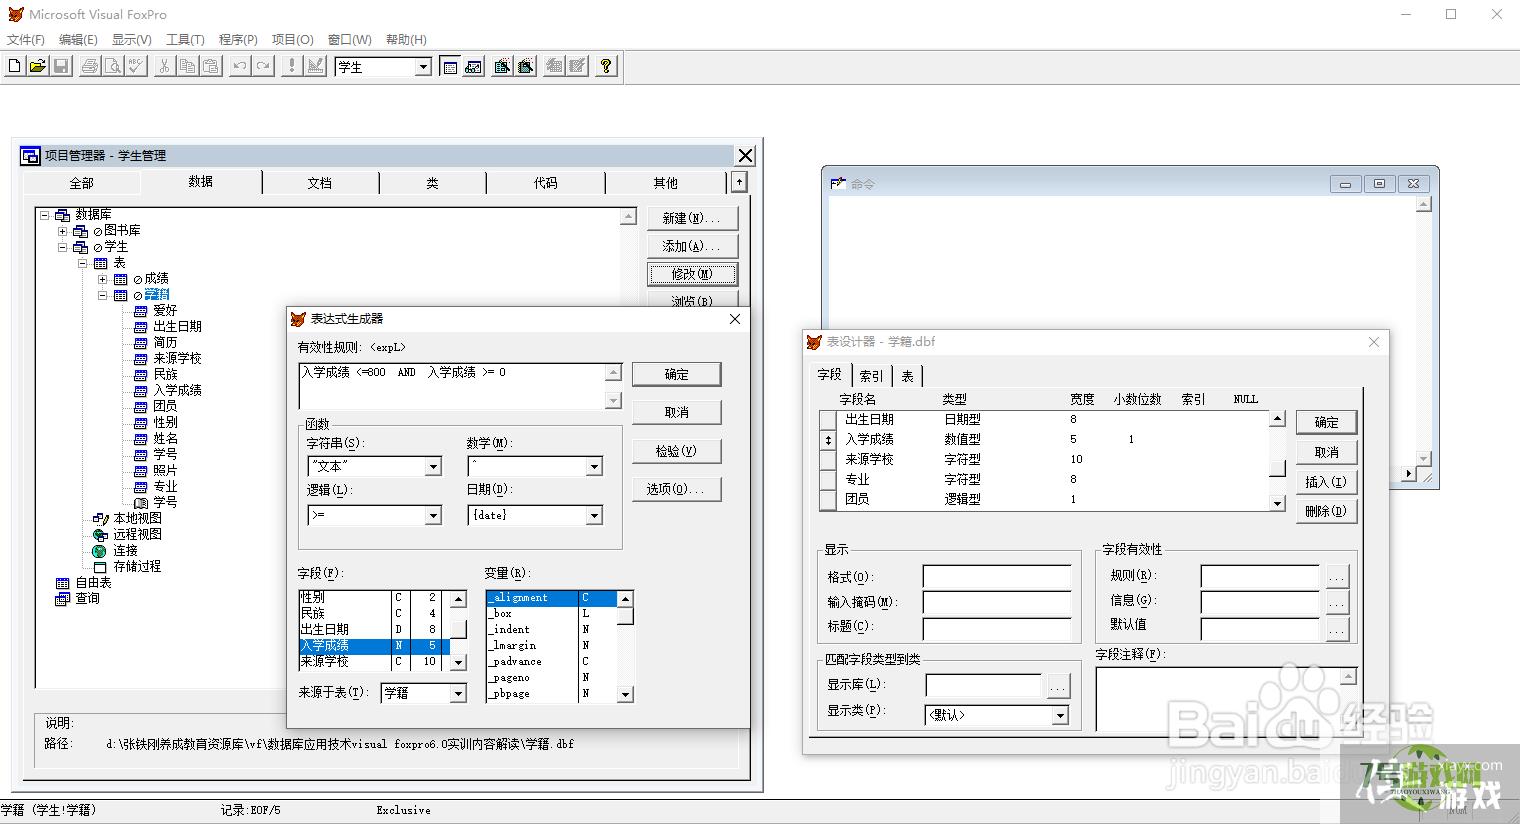Screen dimensions: 1520x824
Task: Click the Run exclamation mark icon
Action: pos(292,66)
